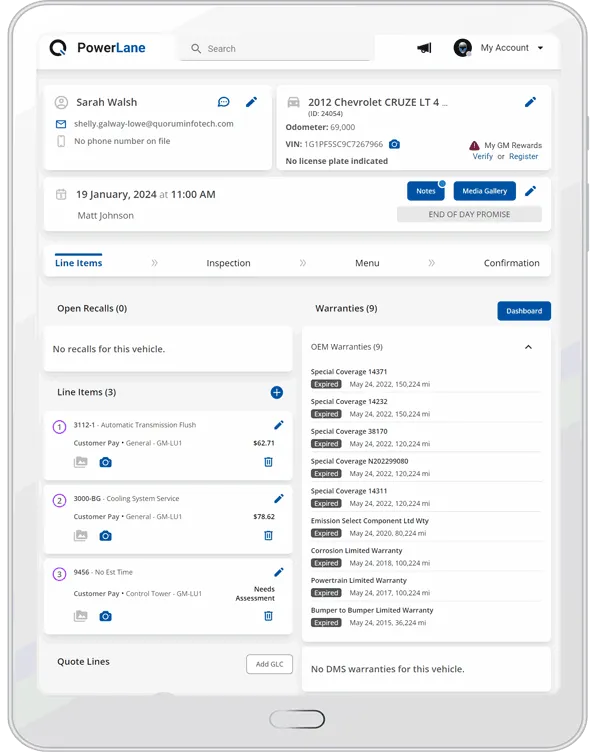Take photo for Automatic Transmission Flush line
600x754 pixels.
(x=105, y=462)
